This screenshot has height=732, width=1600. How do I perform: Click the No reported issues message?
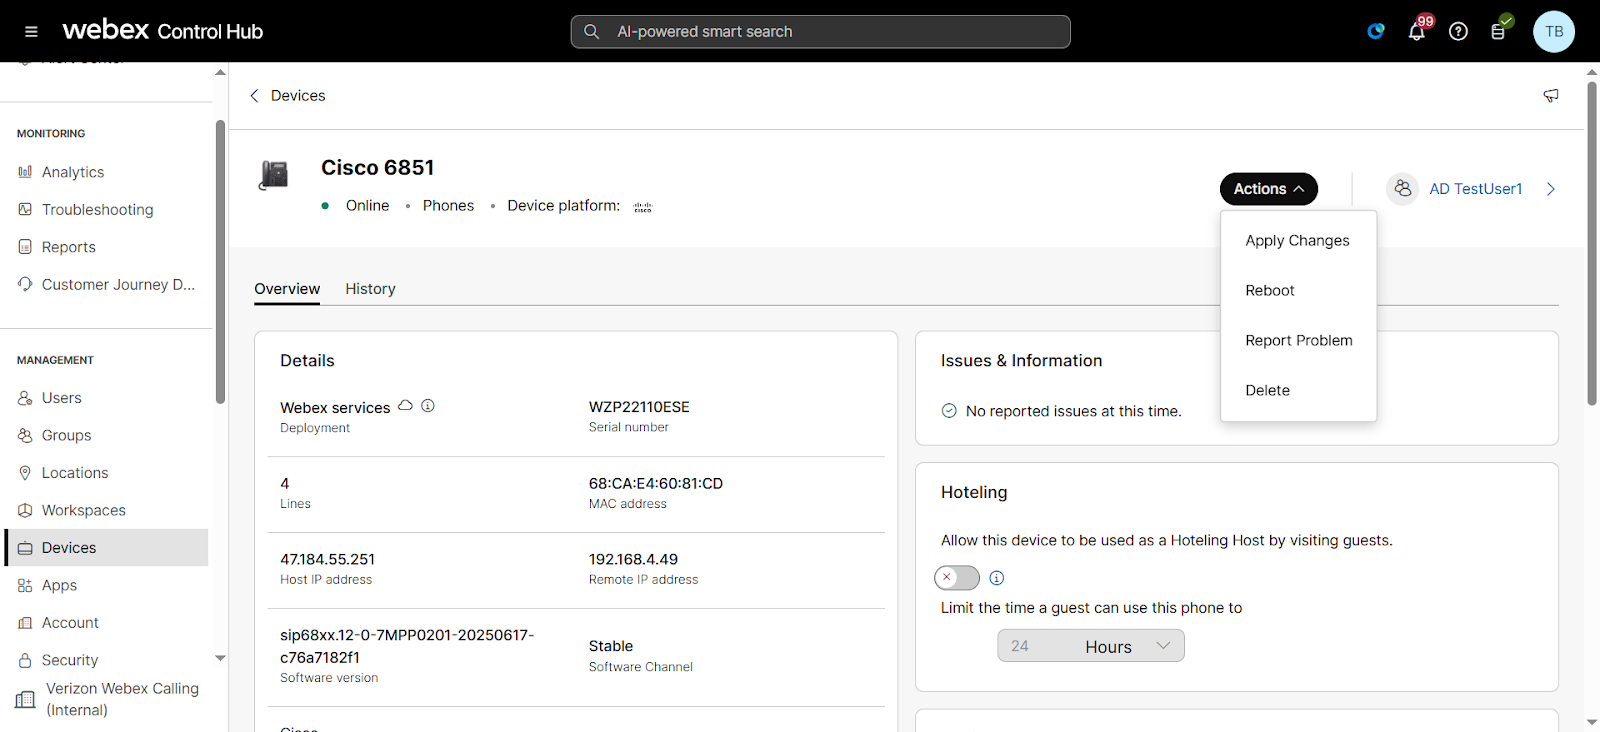[1073, 411]
